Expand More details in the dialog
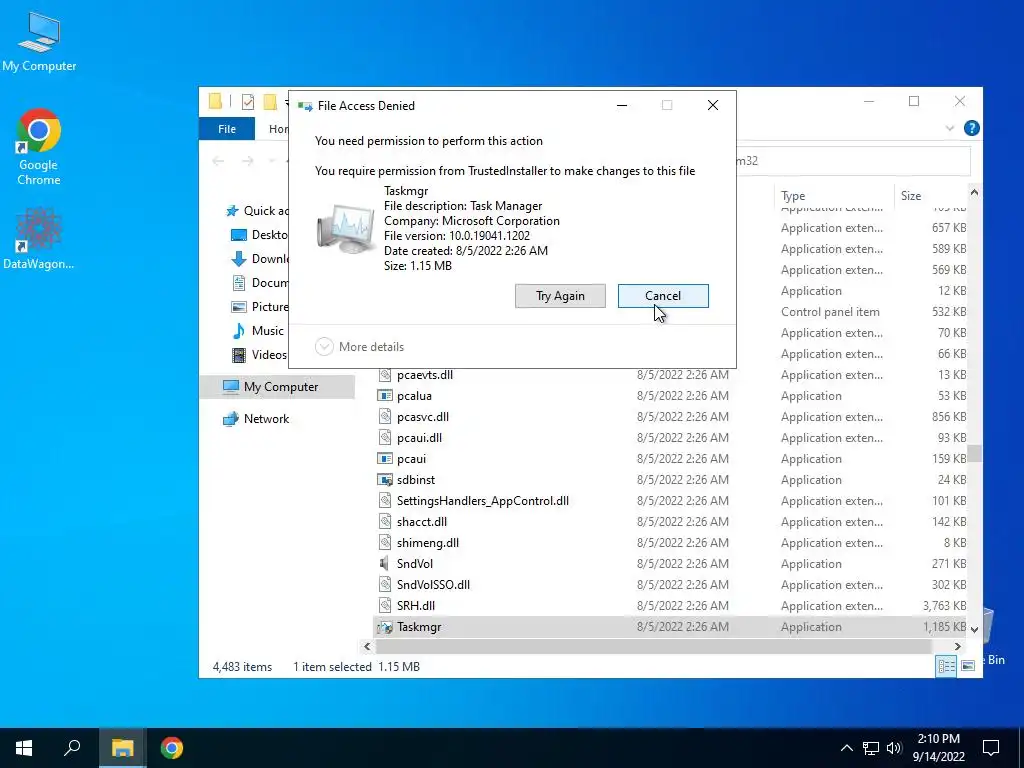Viewport: 1024px width, 768px height. (x=359, y=347)
